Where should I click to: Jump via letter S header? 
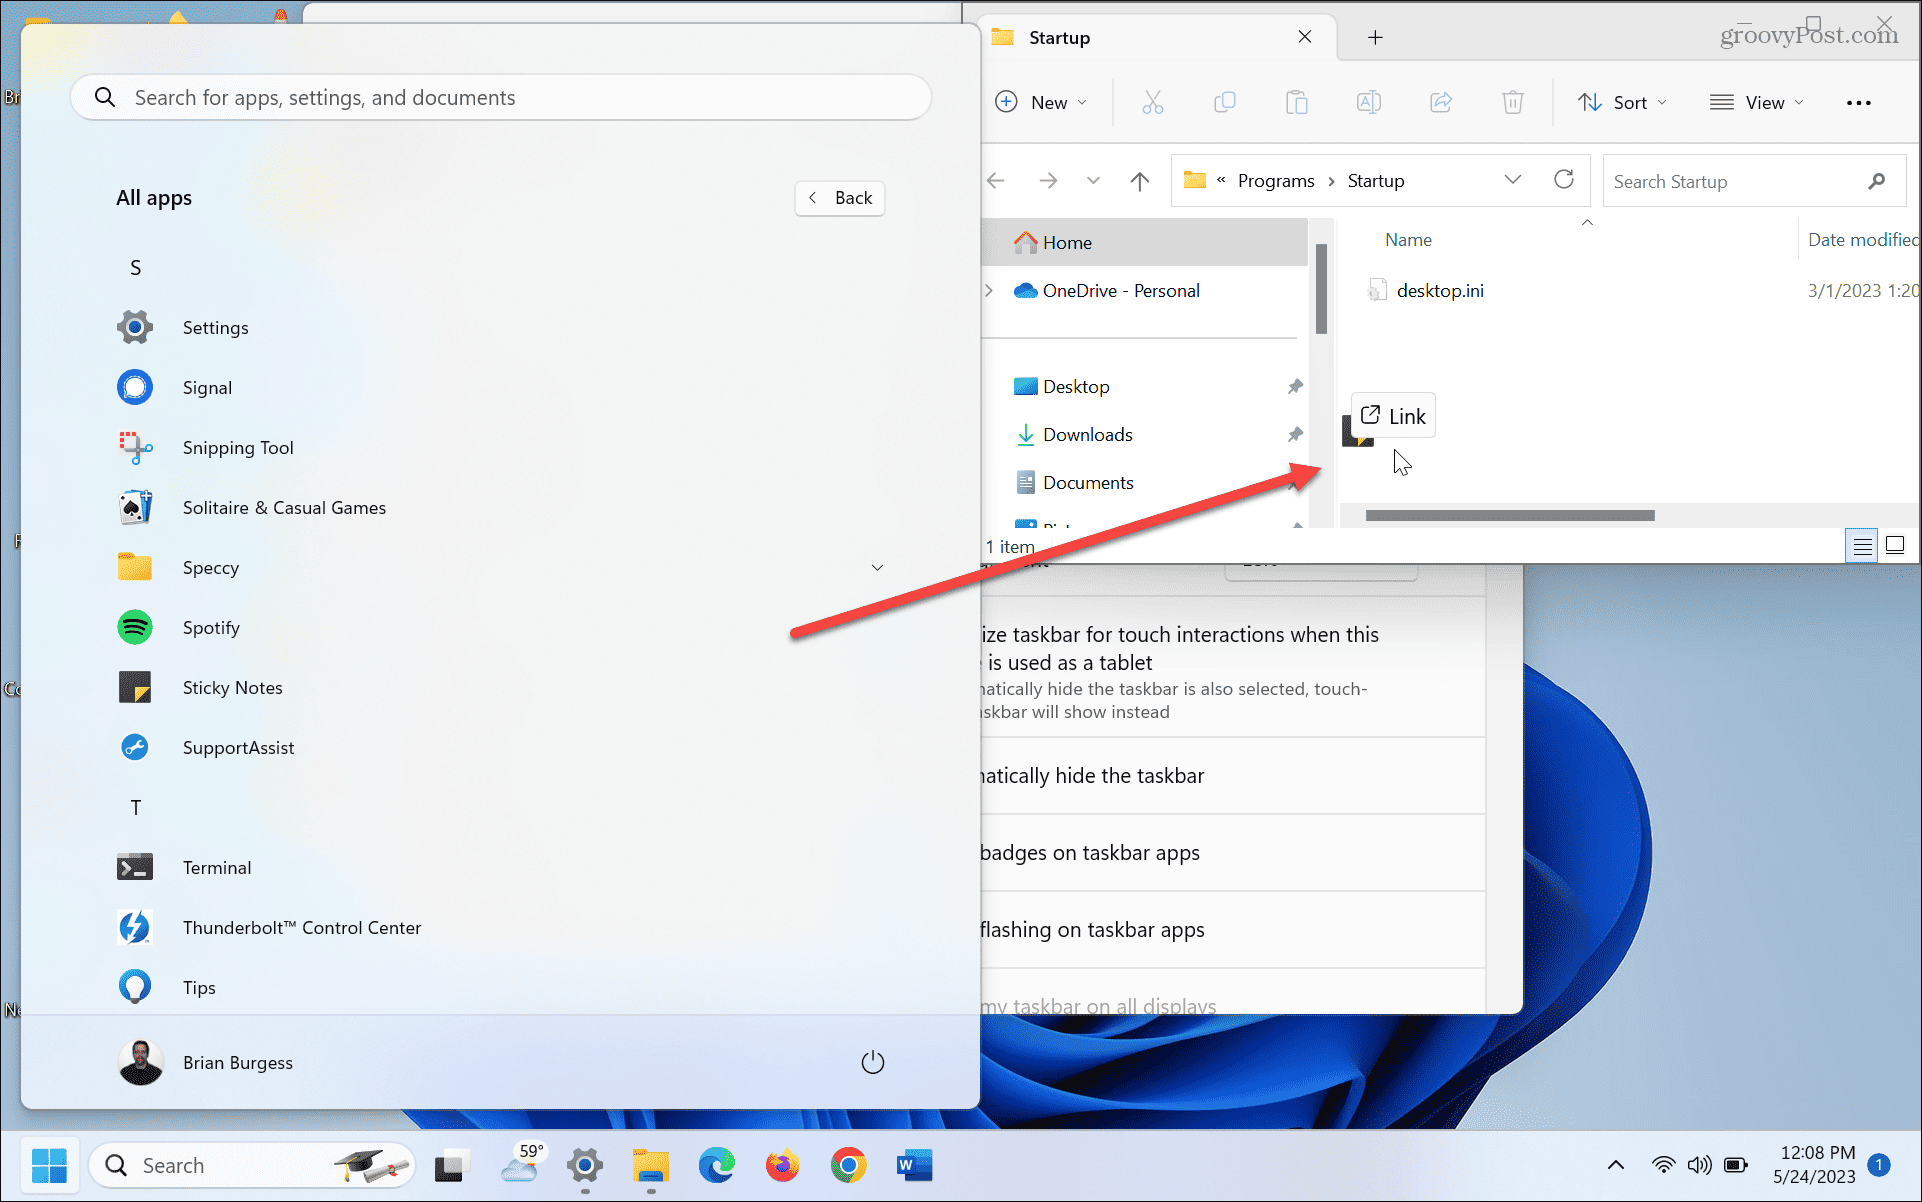tap(136, 268)
